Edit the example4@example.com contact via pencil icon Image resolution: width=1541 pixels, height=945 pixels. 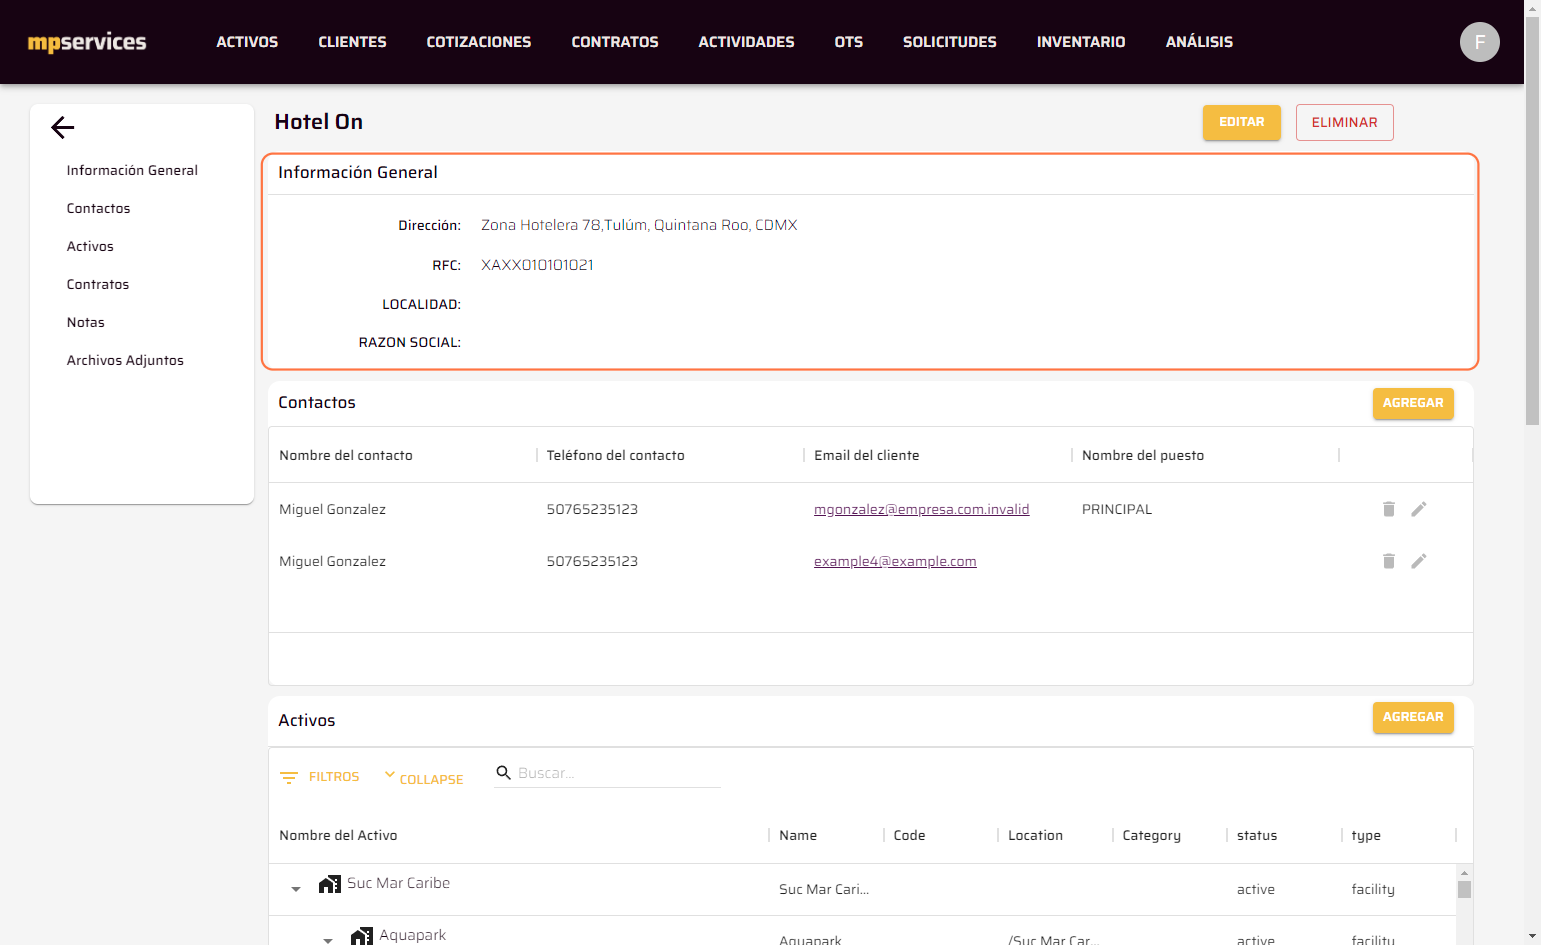click(x=1418, y=561)
